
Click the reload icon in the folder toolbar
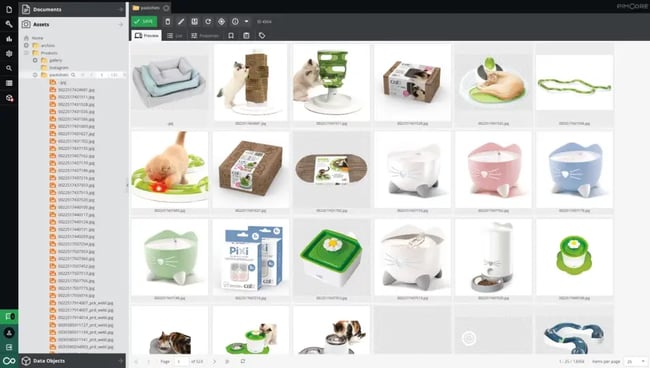point(208,22)
